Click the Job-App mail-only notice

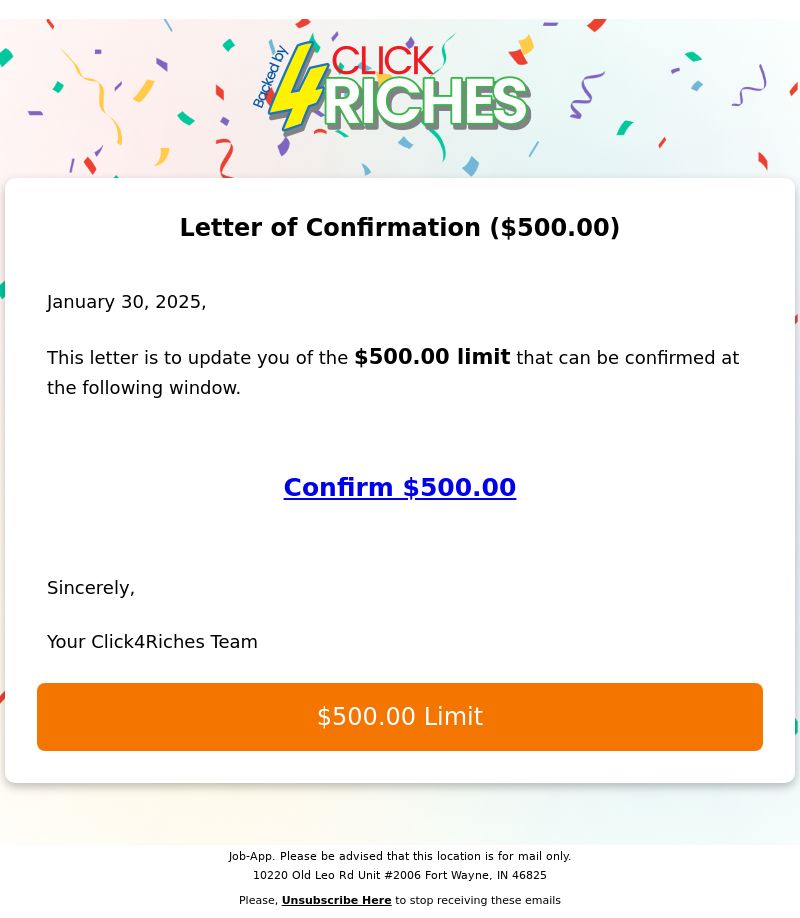(x=400, y=856)
